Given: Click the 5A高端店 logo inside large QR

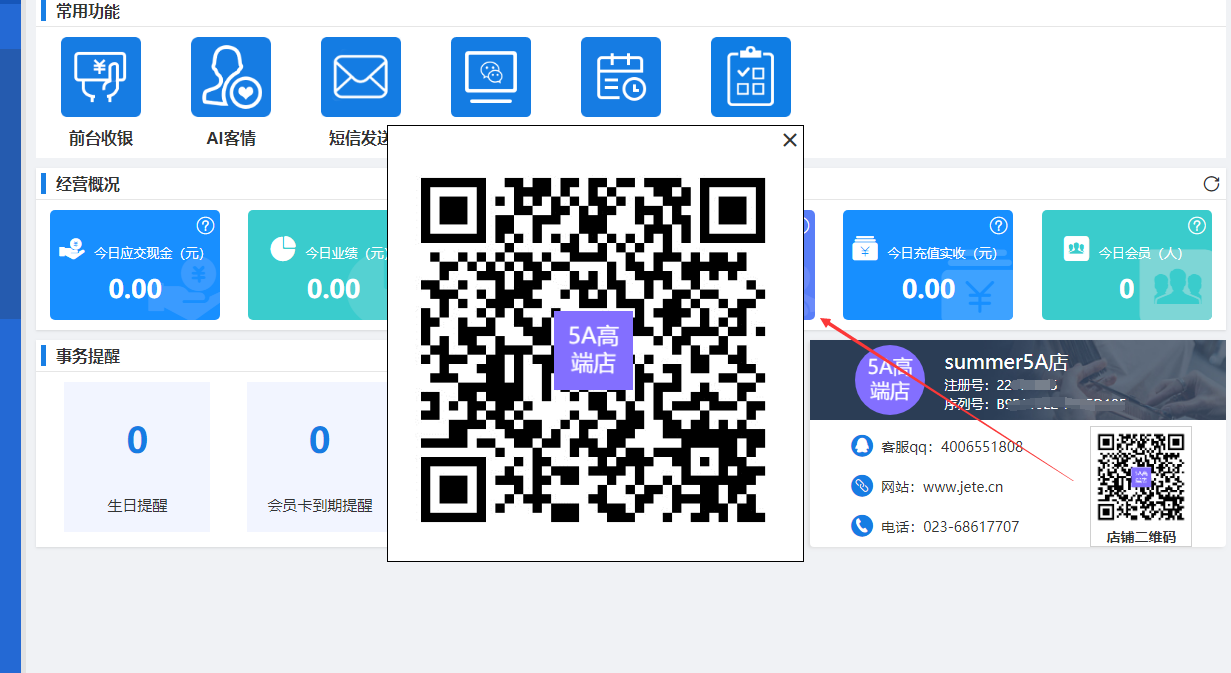Looking at the screenshot, I should tap(593, 350).
